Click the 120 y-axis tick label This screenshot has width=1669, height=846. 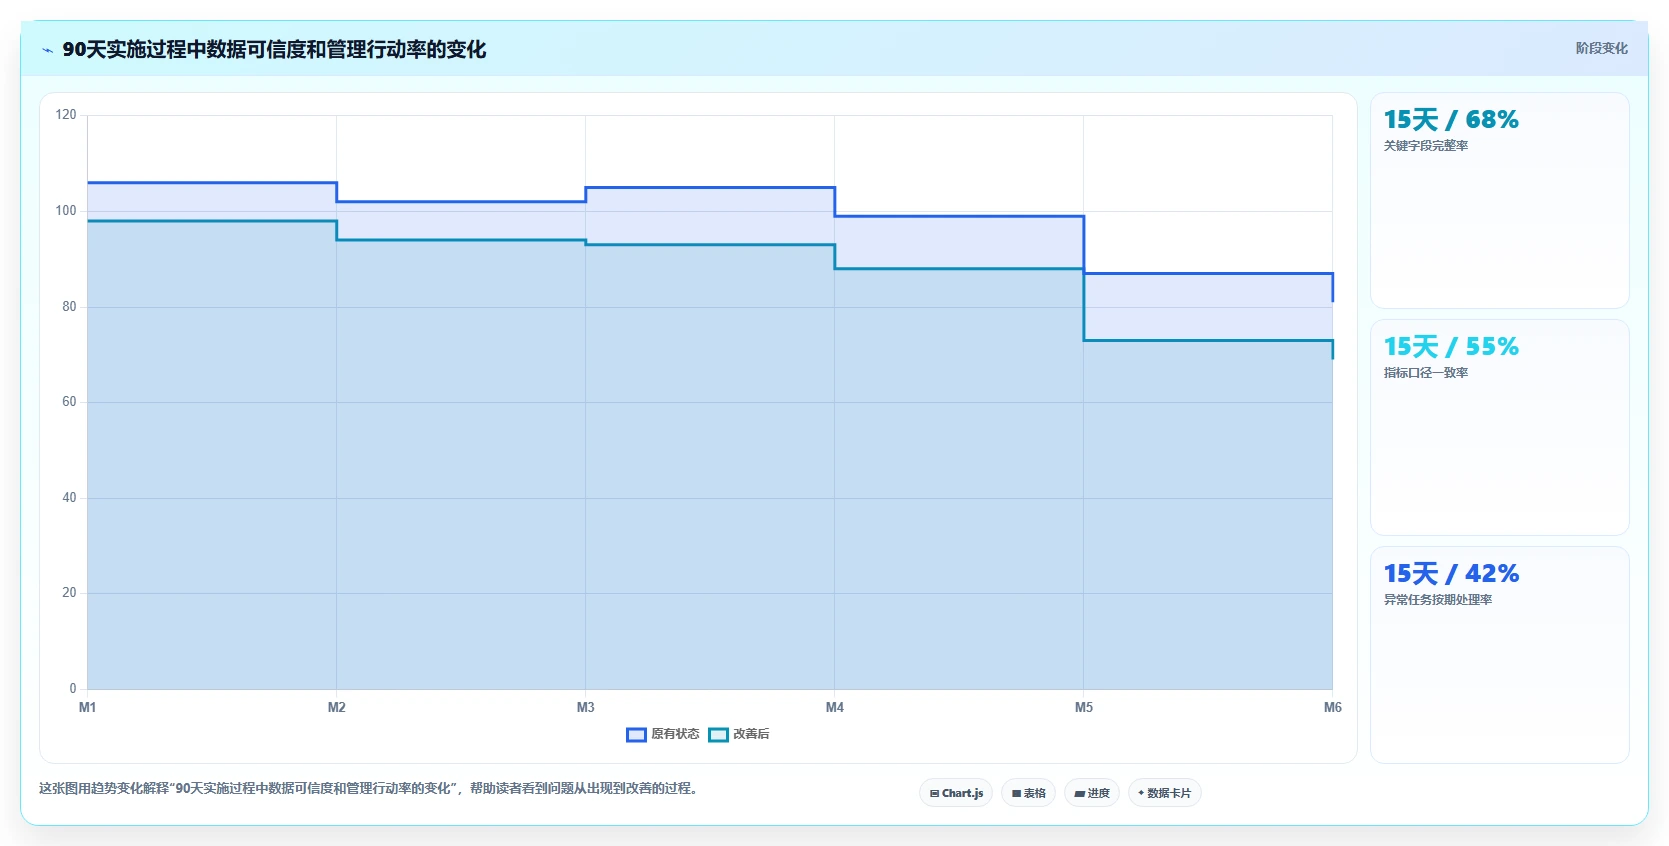pyautogui.click(x=66, y=115)
